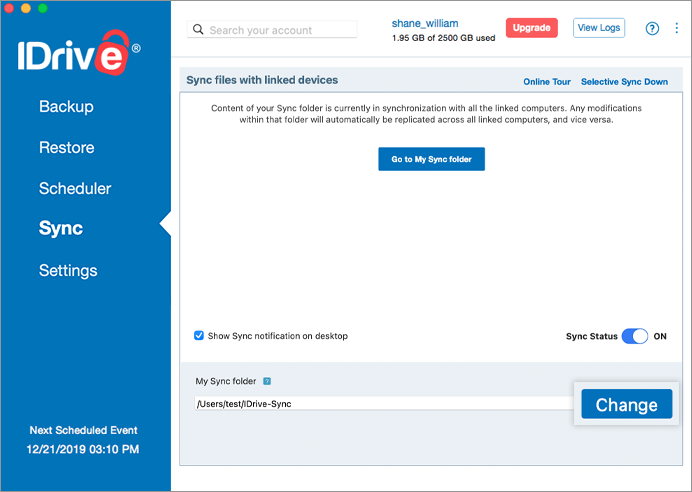
Task: Click the Change button
Action: coord(627,404)
